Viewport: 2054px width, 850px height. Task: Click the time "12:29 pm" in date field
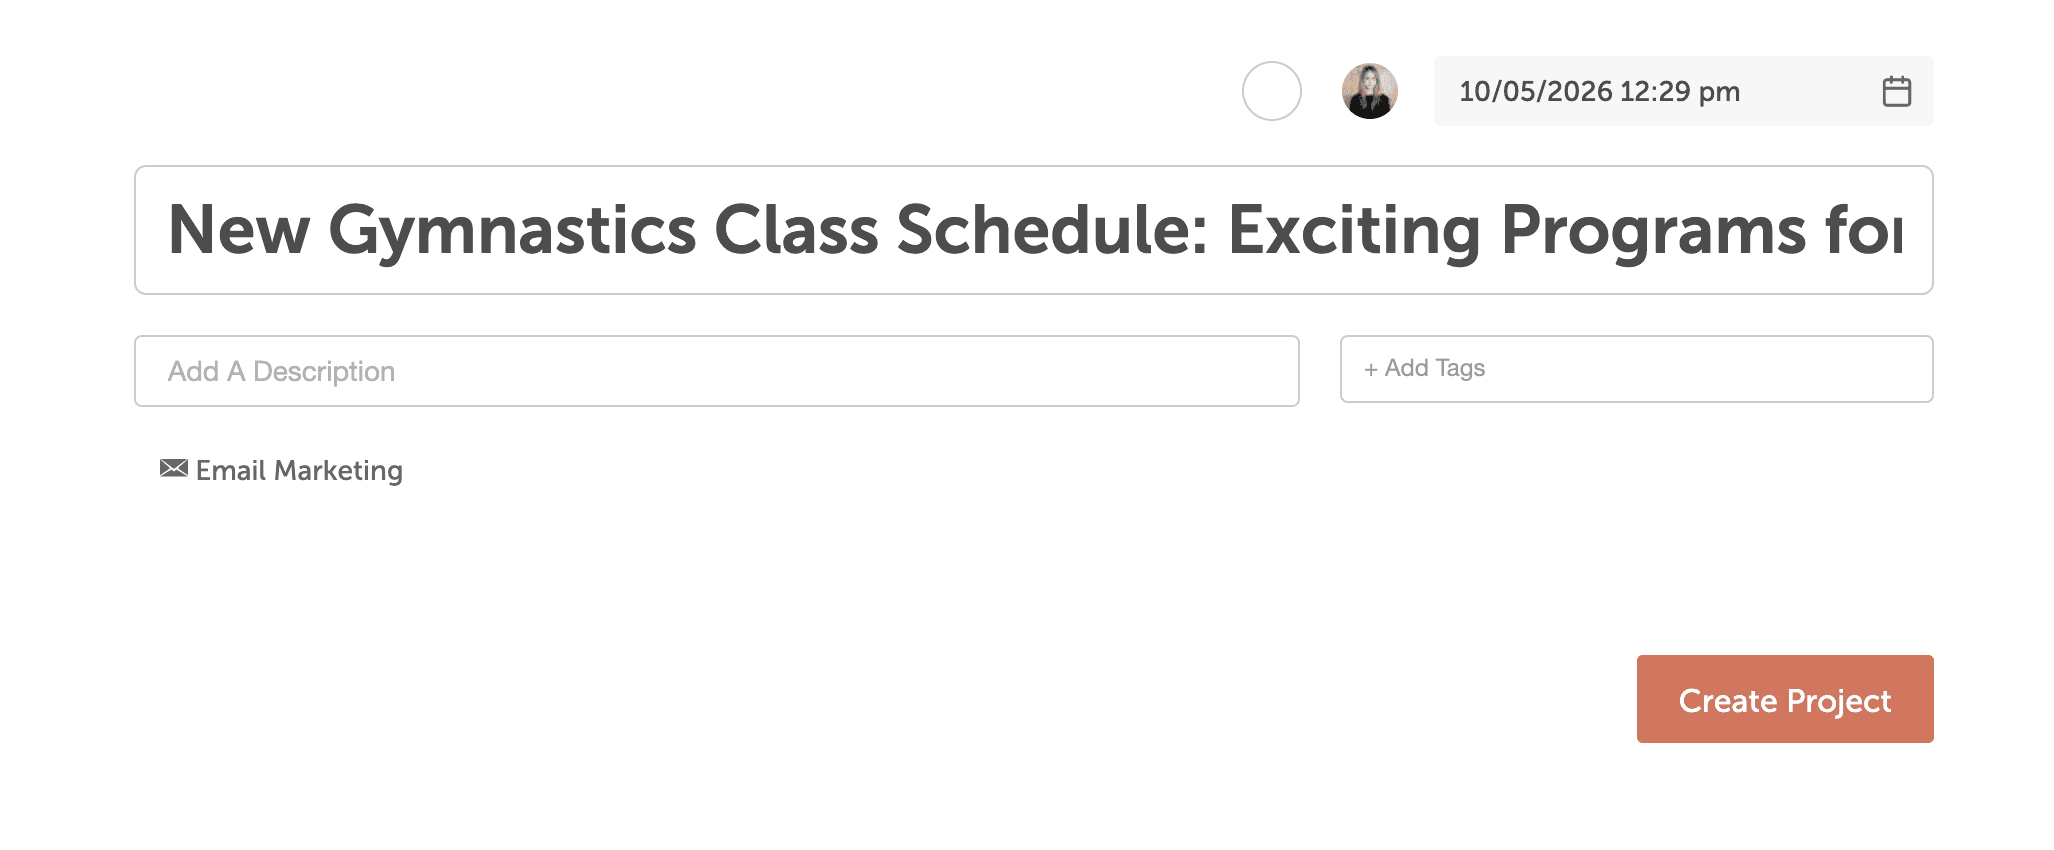[x=1680, y=91]
